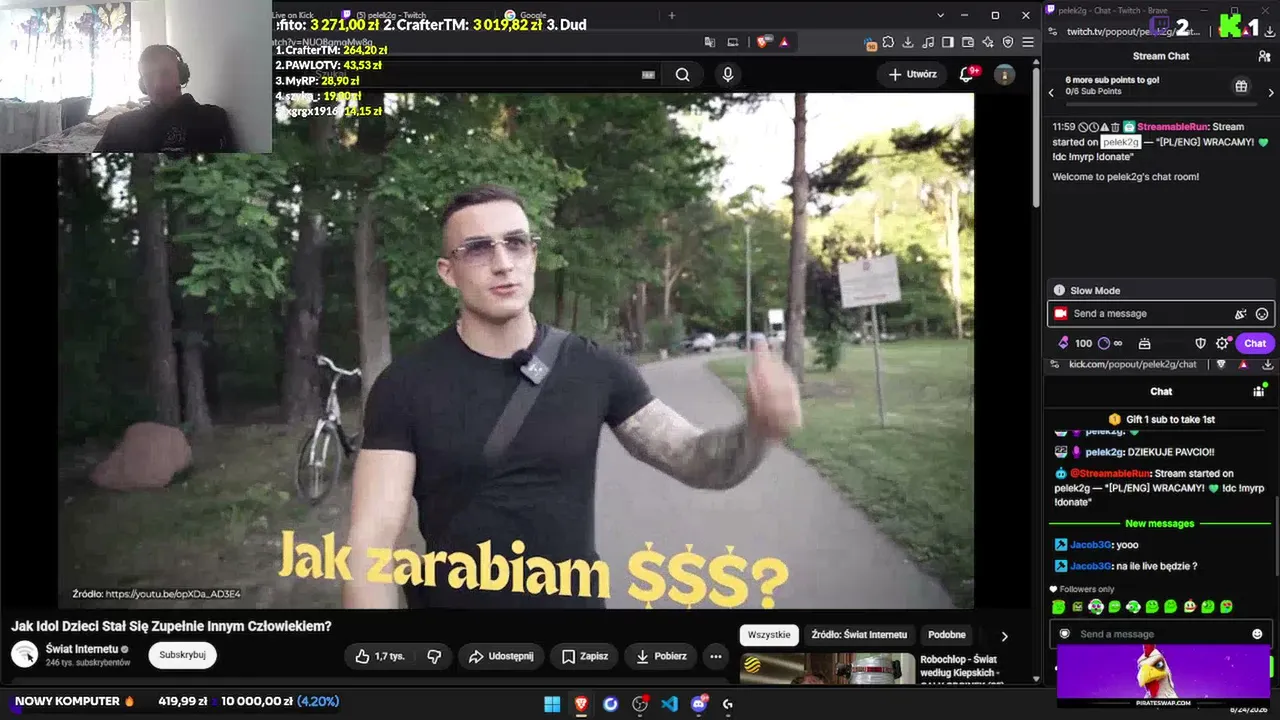Start voice search with the microphone icon
This screenshot has width=1280, height=720.
tap(728, 74)
